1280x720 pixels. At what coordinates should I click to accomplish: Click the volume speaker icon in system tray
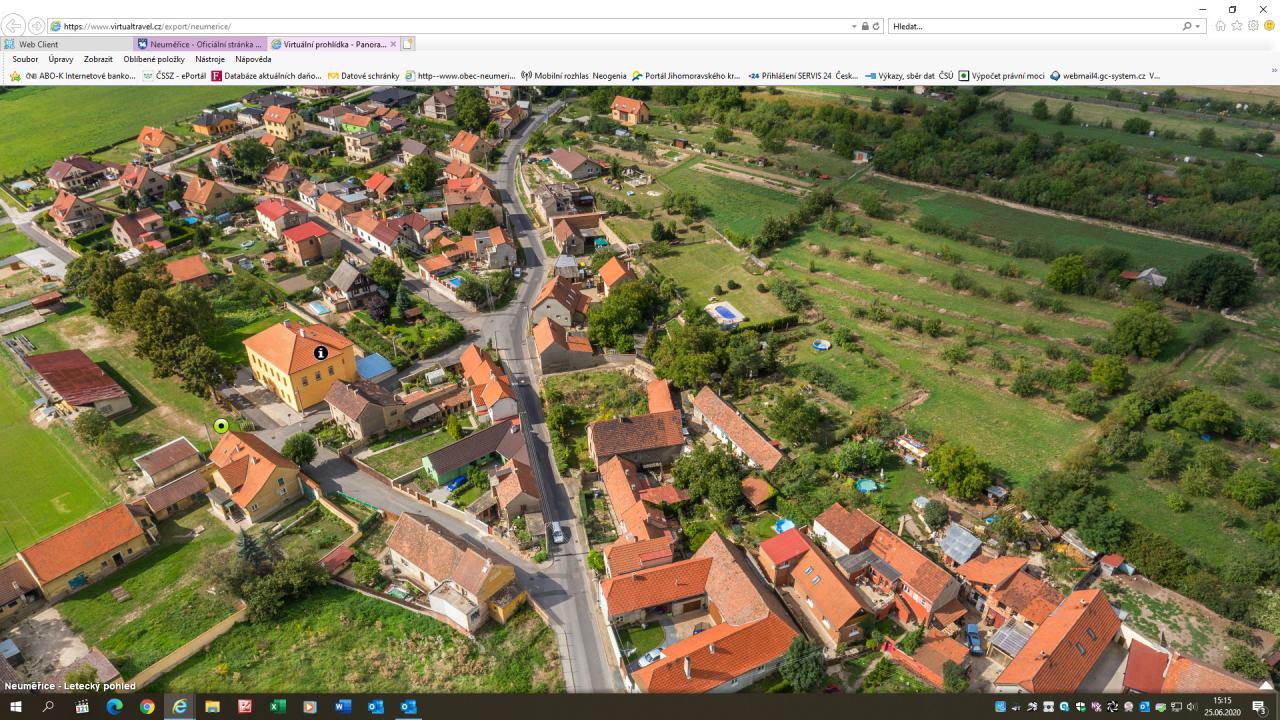coord(1191,707)
